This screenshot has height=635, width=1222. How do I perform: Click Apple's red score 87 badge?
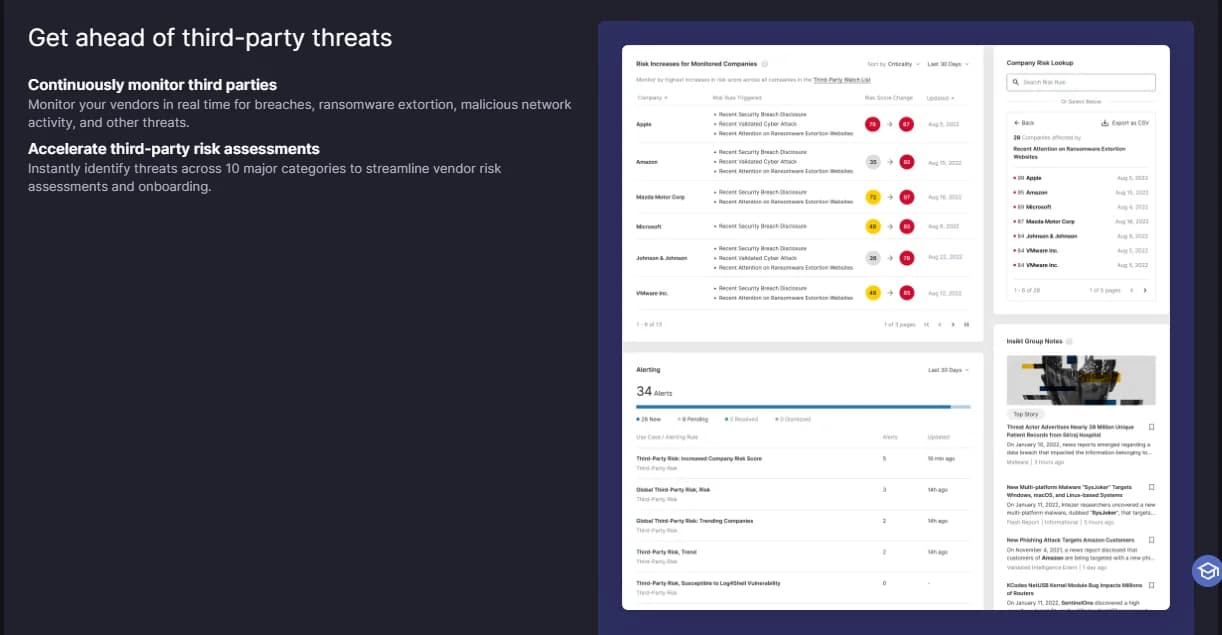pos(906,124)
